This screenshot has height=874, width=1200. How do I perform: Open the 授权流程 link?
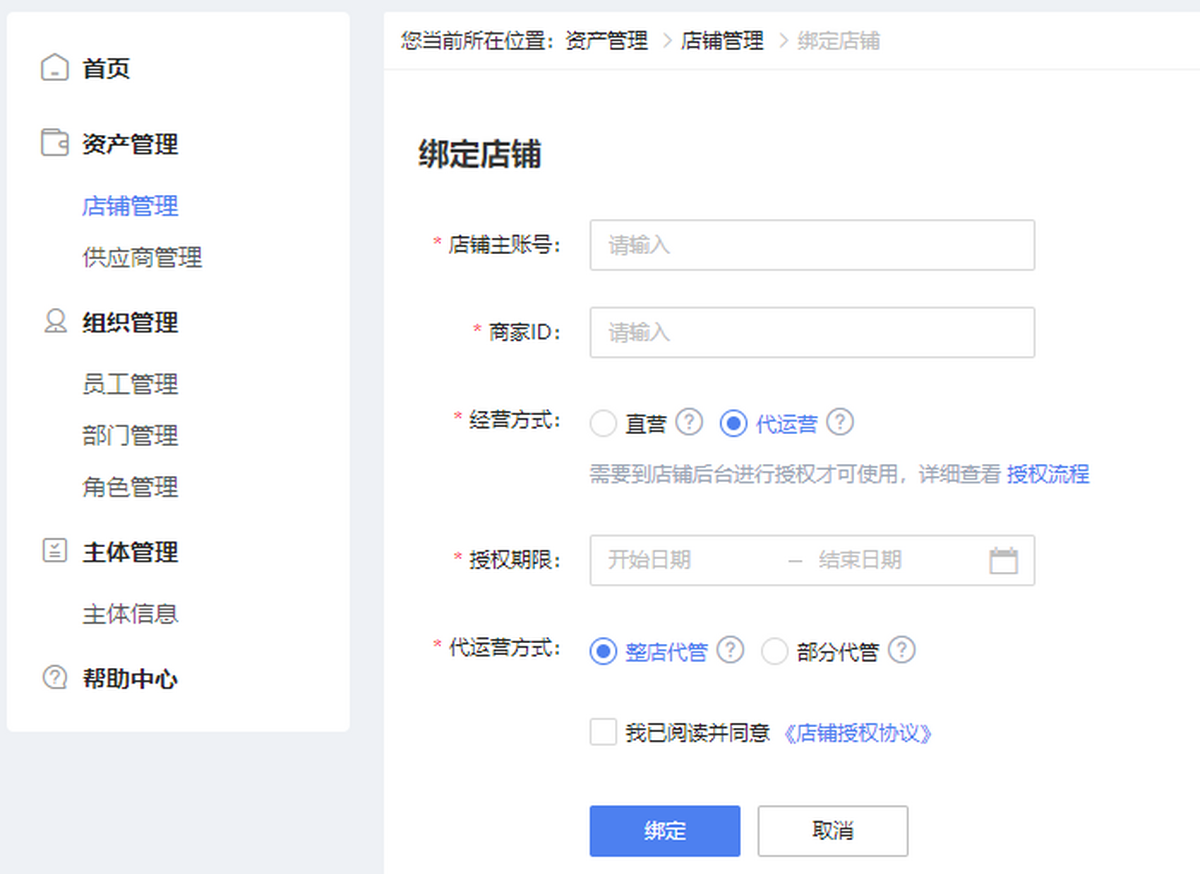1047,473
